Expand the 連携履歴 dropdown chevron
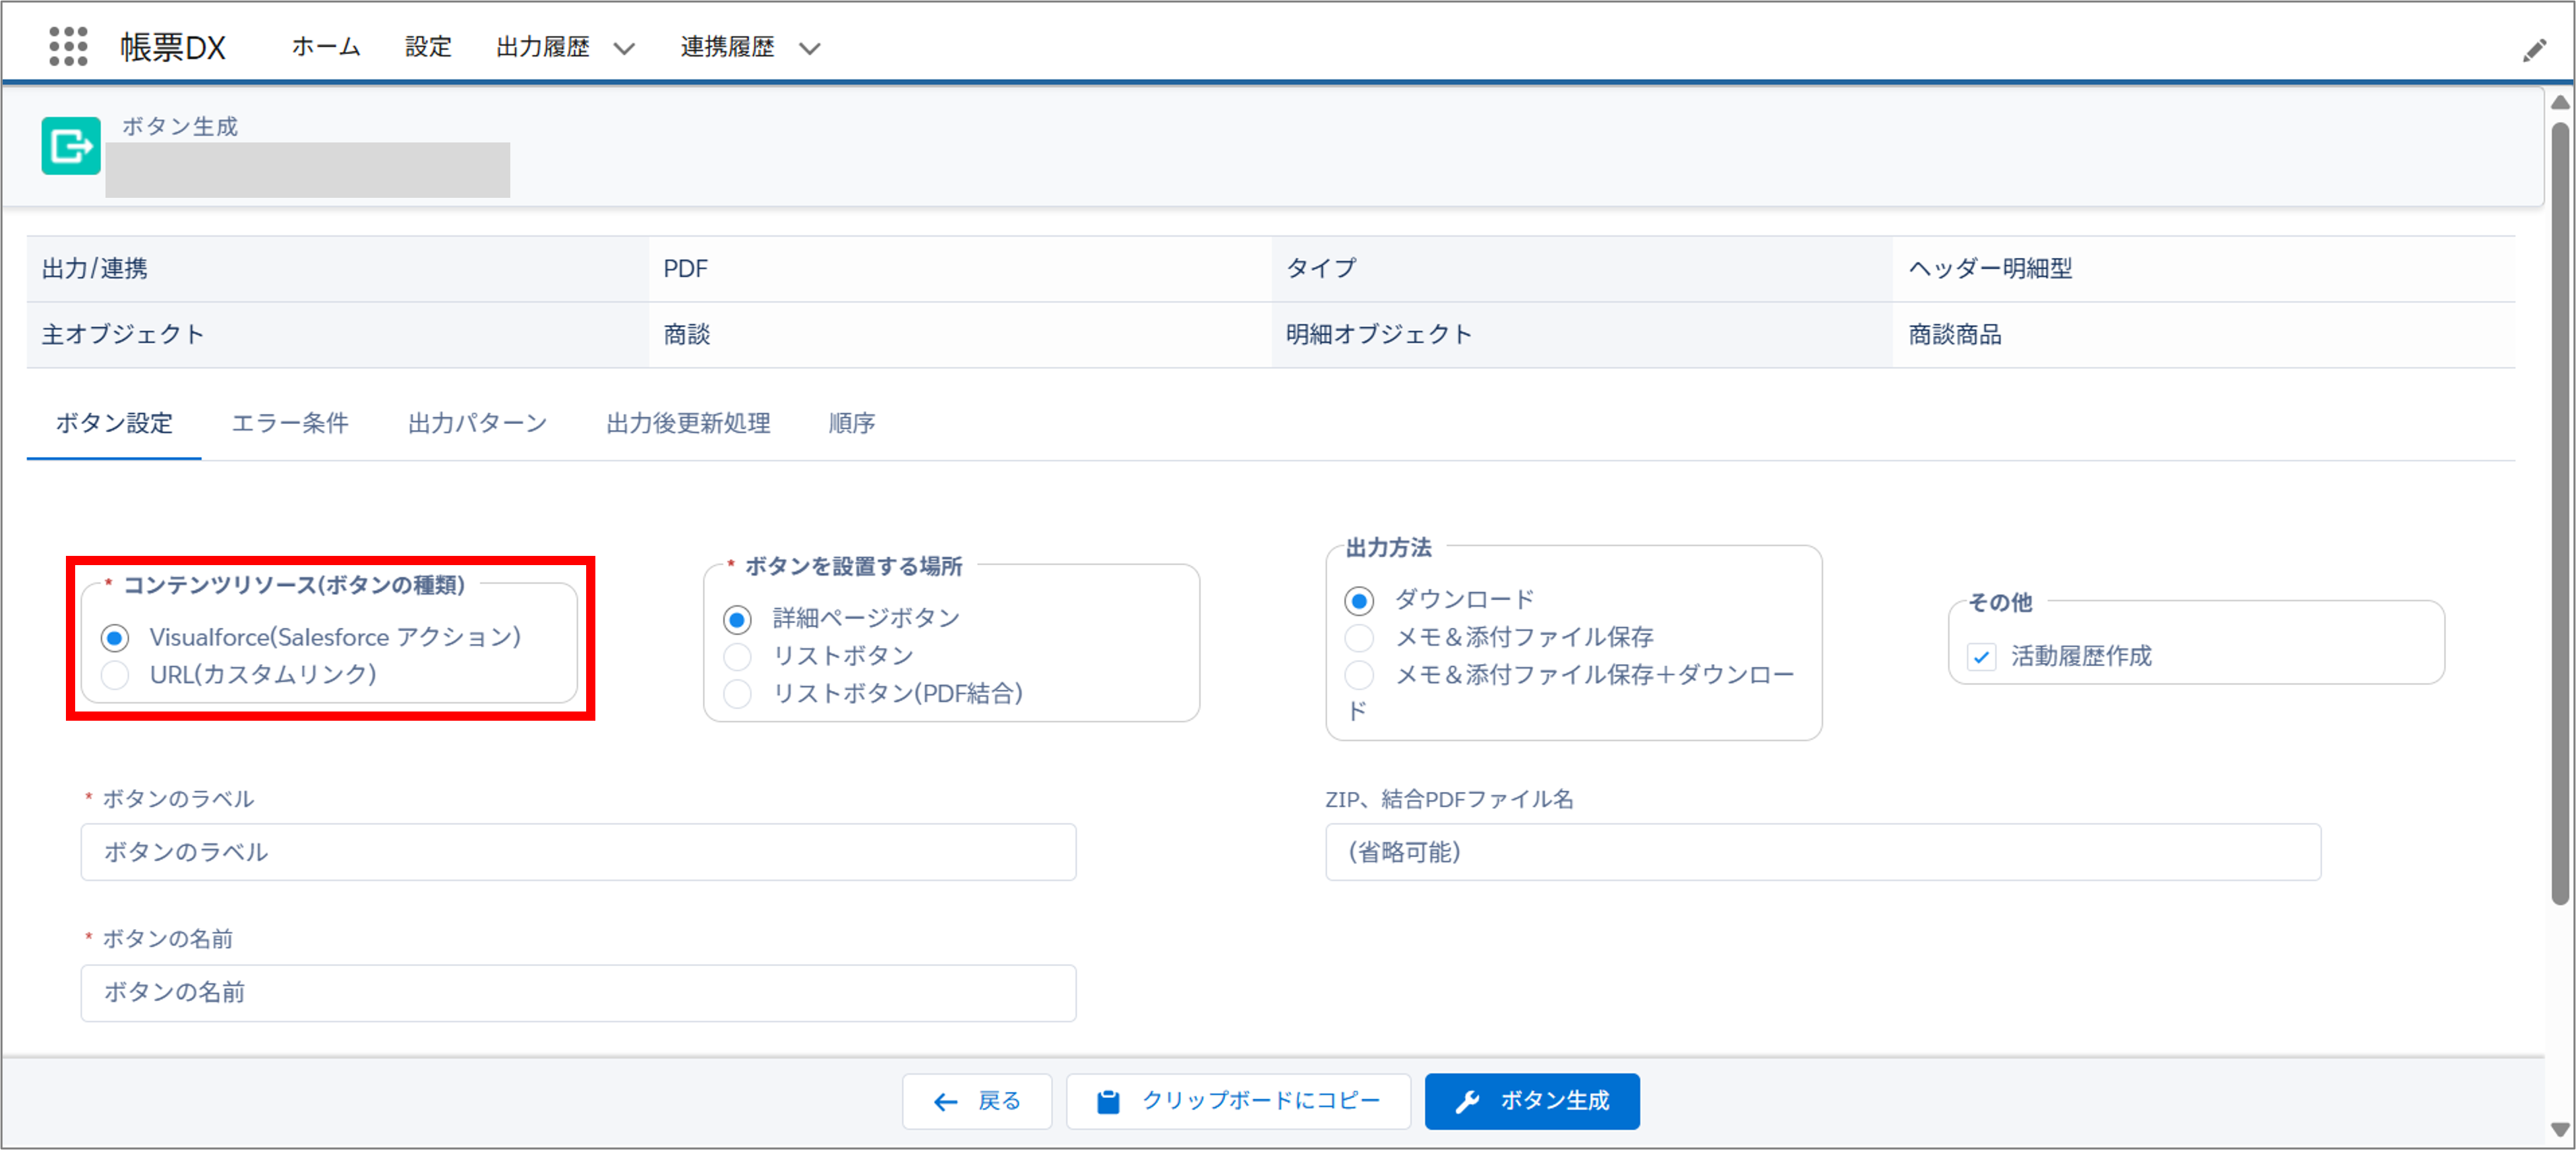The width and height of the screenshot is (2576, 1150). [810, 48]
